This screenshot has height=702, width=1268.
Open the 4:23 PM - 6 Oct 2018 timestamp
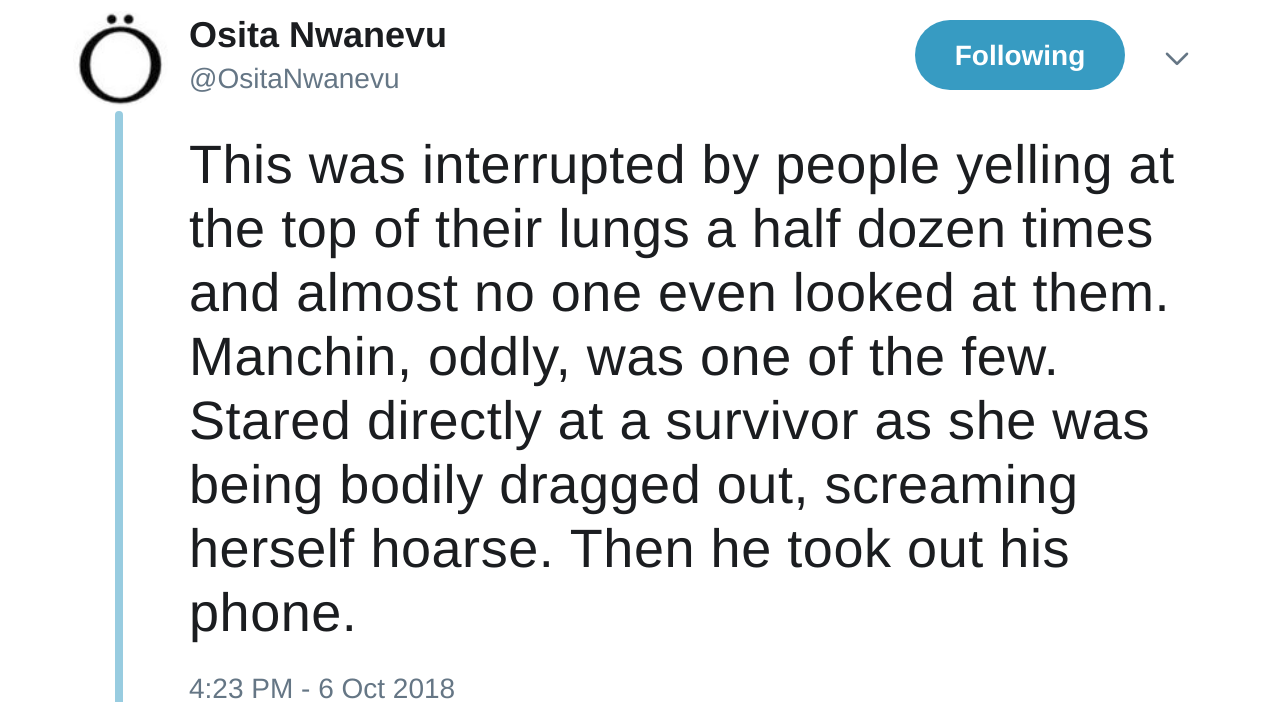click(x=322, y=688)
